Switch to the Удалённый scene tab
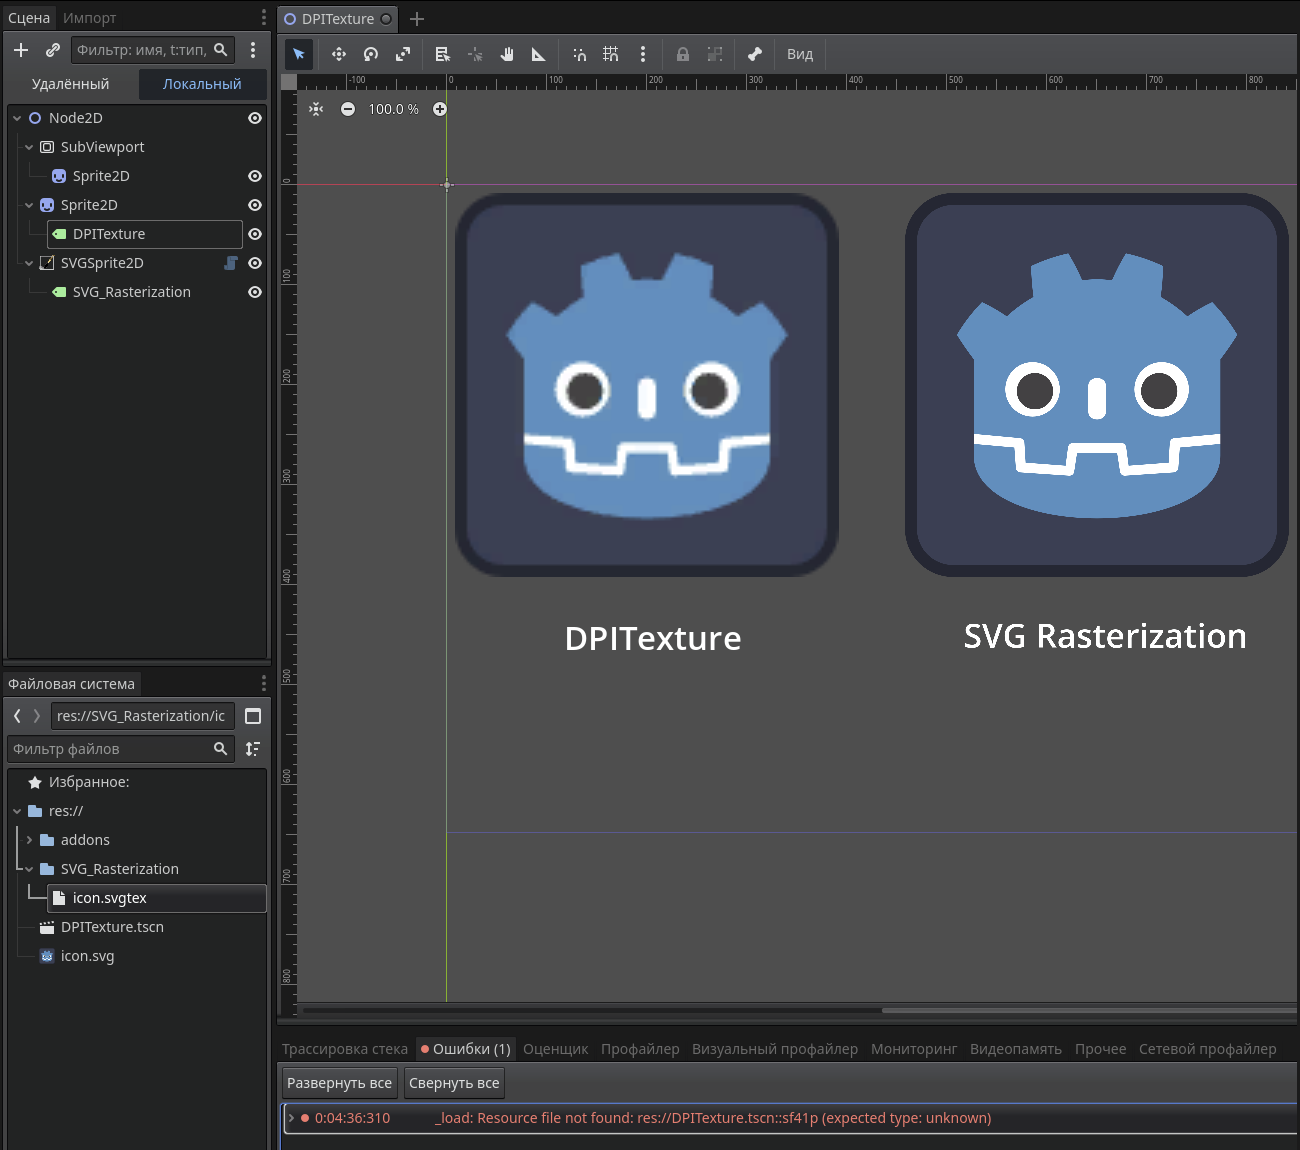The image size is (1300, 1150). click(70, 84)
